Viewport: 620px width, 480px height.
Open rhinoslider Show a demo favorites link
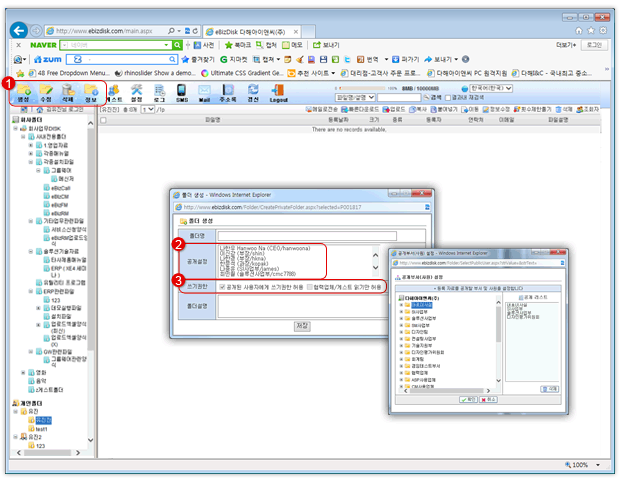pos(155,73)
